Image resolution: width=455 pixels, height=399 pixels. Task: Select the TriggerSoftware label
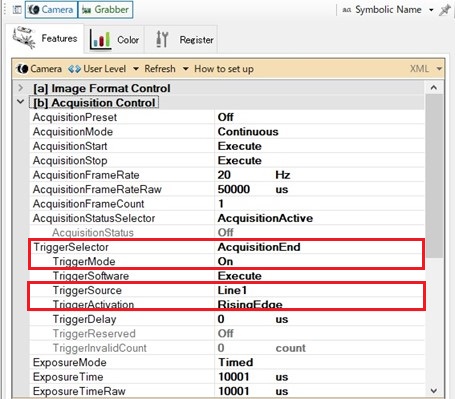pos(91,276)
